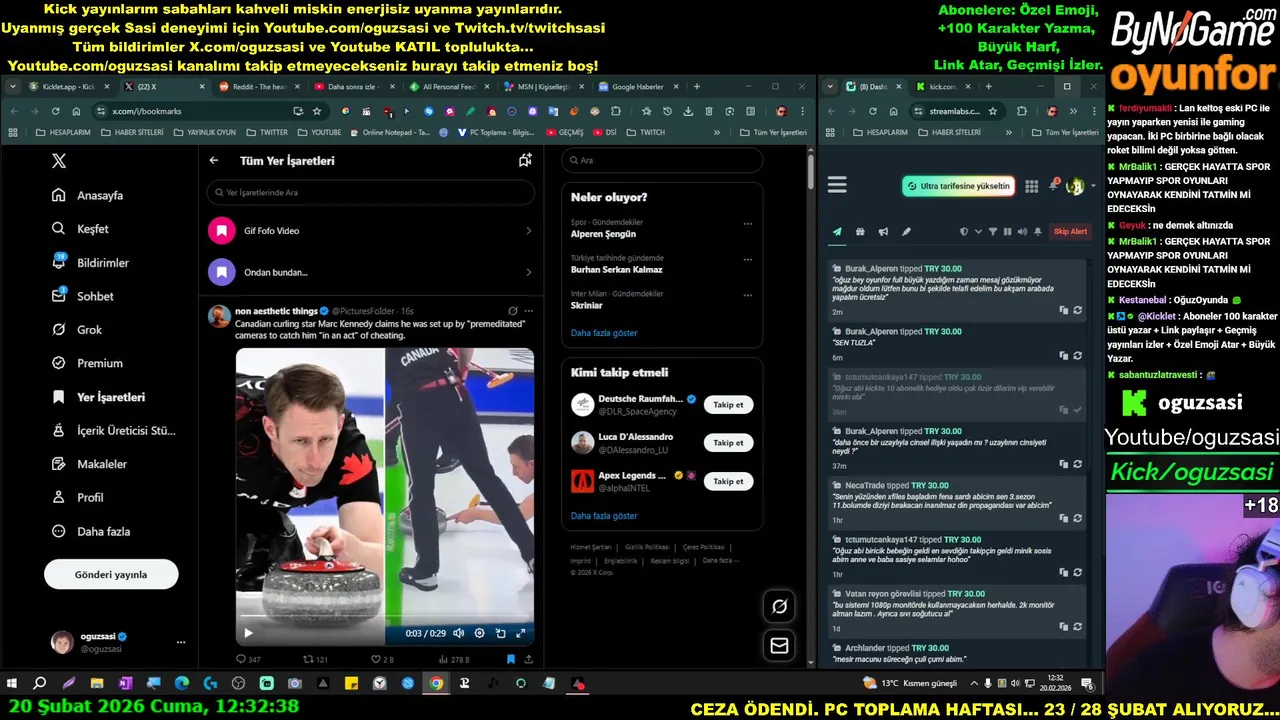Open Profil in the X sidebar
The width and height of the screenshot is (1280, 720).
click(78, 497)
